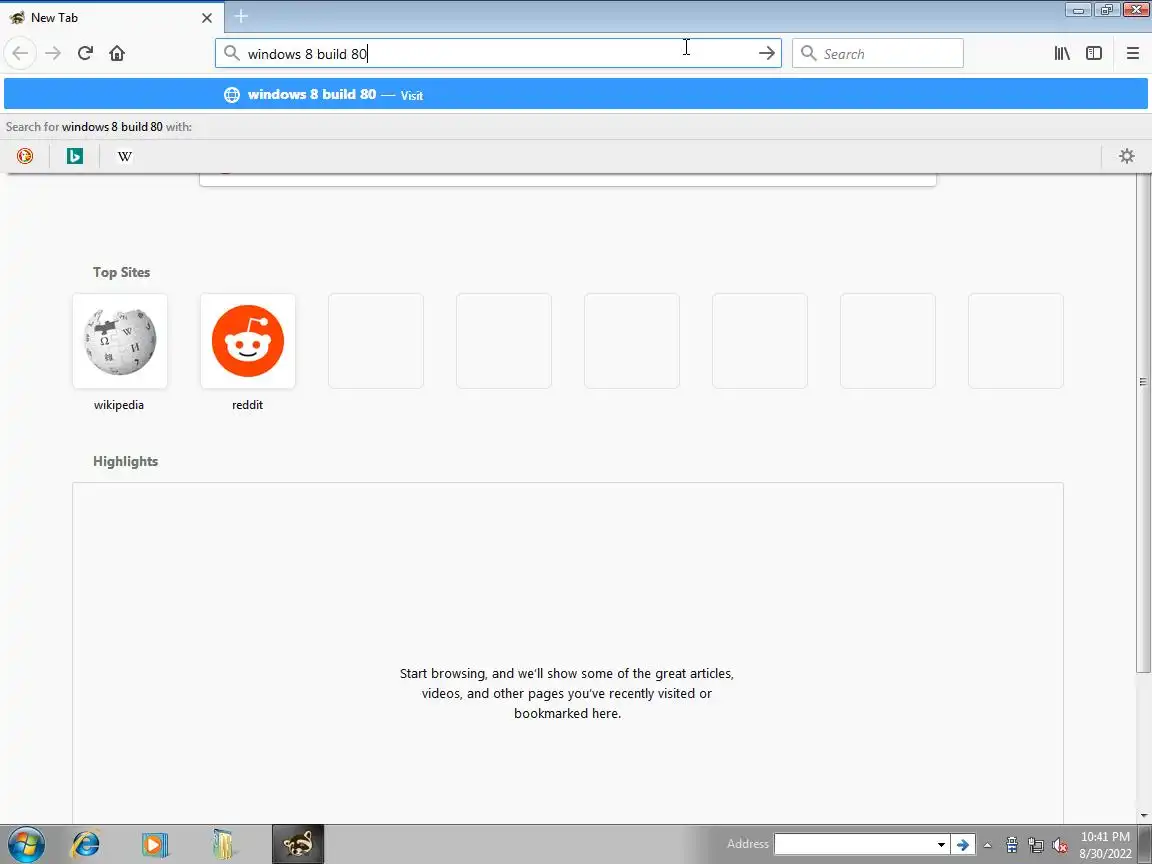Open the file explorer taskbar icon
Image resolution: width=1152 pixels, height=864 pixels.
pos(223,844)
